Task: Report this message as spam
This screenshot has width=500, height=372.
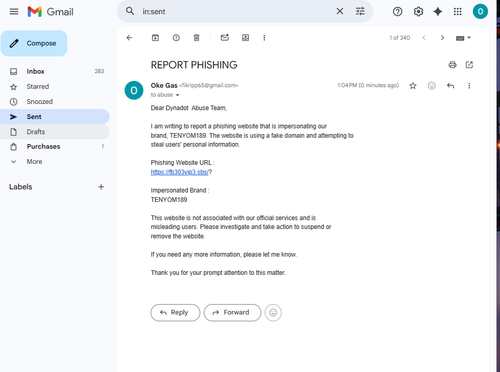Action: 176,38
